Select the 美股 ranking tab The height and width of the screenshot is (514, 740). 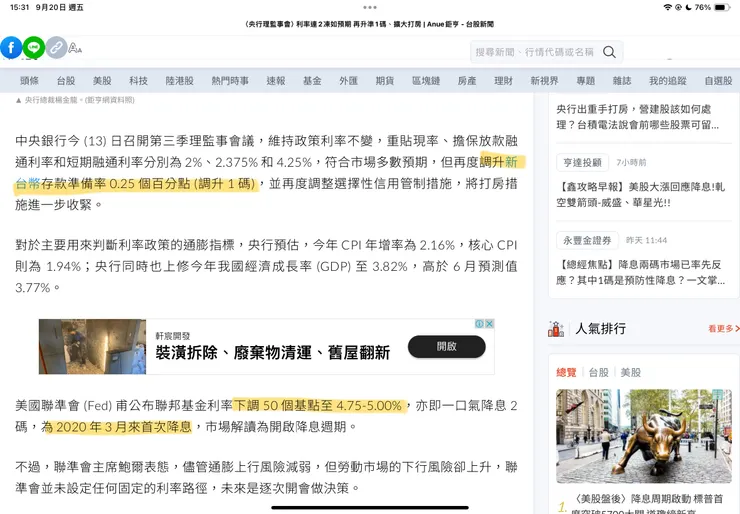tap(631, 372)
